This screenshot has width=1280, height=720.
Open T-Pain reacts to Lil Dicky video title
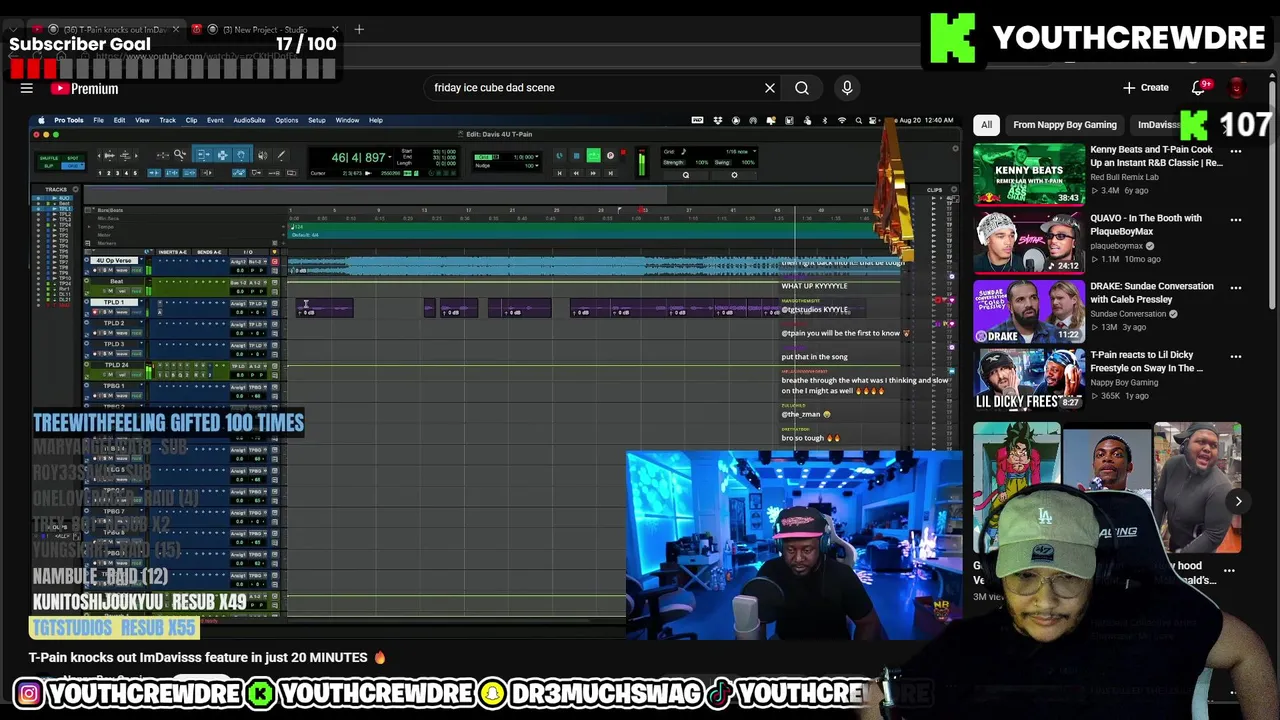tap(1146, 362)
